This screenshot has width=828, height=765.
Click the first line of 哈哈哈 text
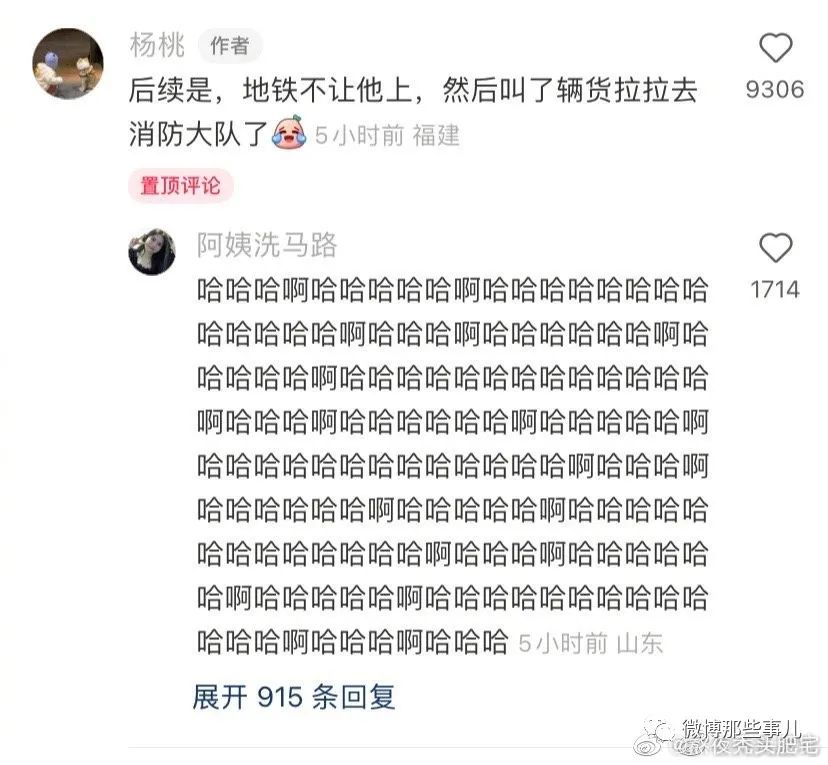[x=453, y=290]
